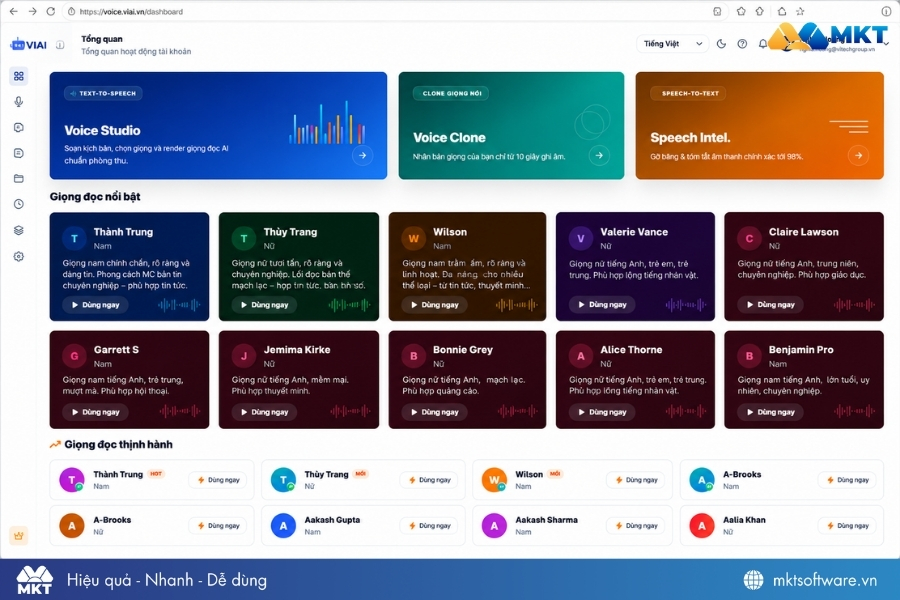The image size is (900, 600).
Task: Click the G avatar on Garrett S card
Action: (74, 356)
